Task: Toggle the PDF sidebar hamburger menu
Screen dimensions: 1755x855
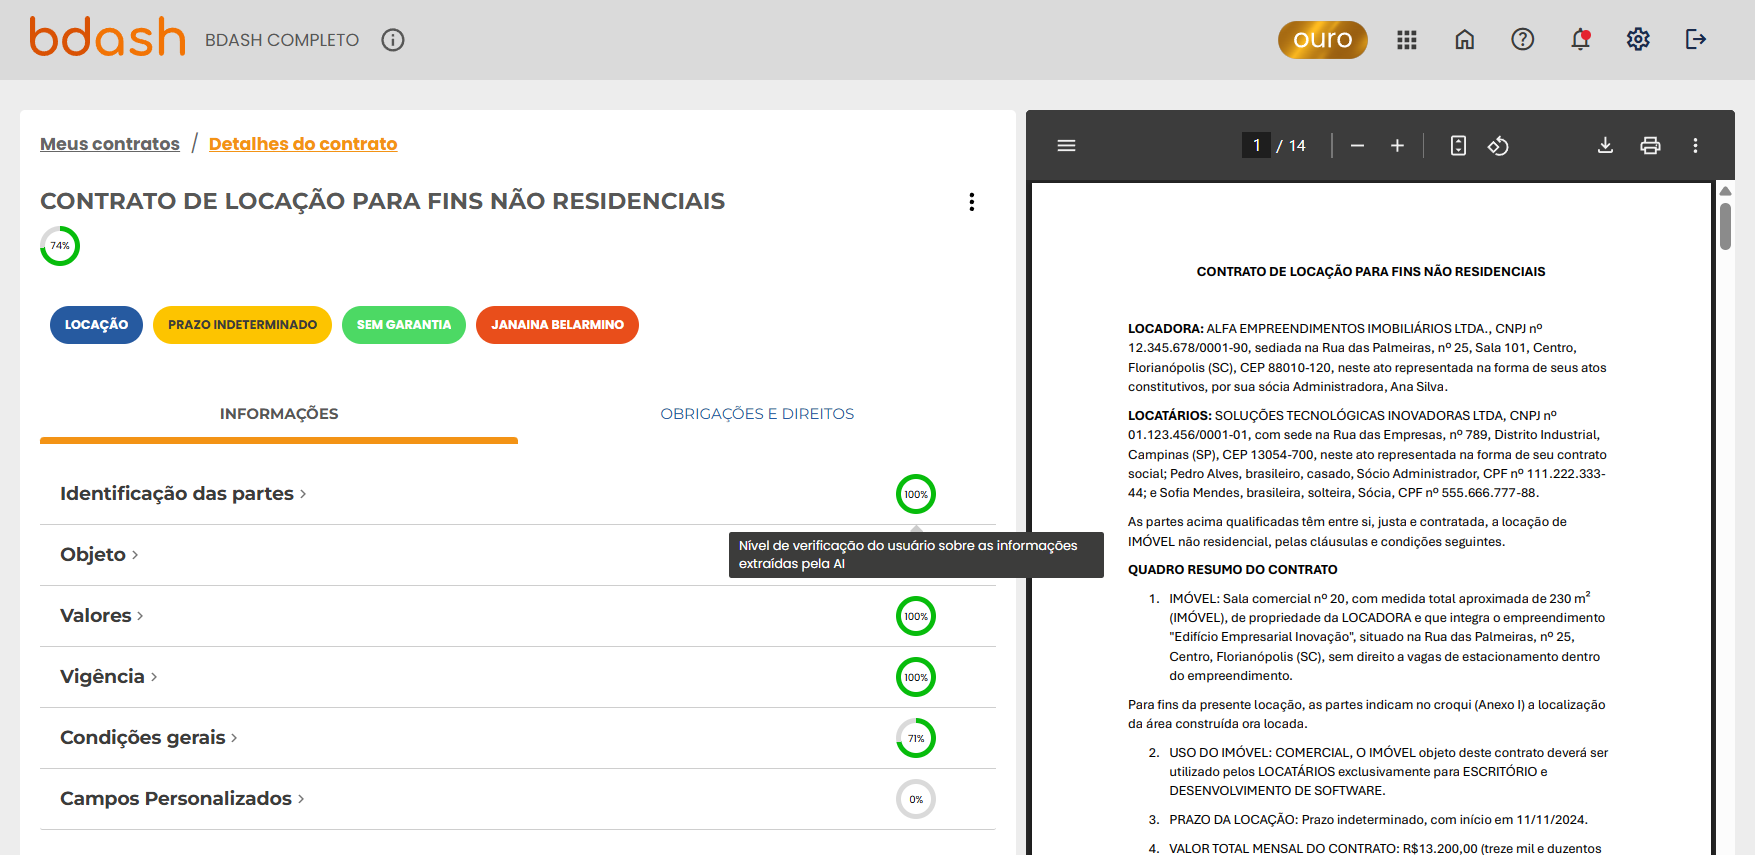Action: click(x=1066, y=146)
